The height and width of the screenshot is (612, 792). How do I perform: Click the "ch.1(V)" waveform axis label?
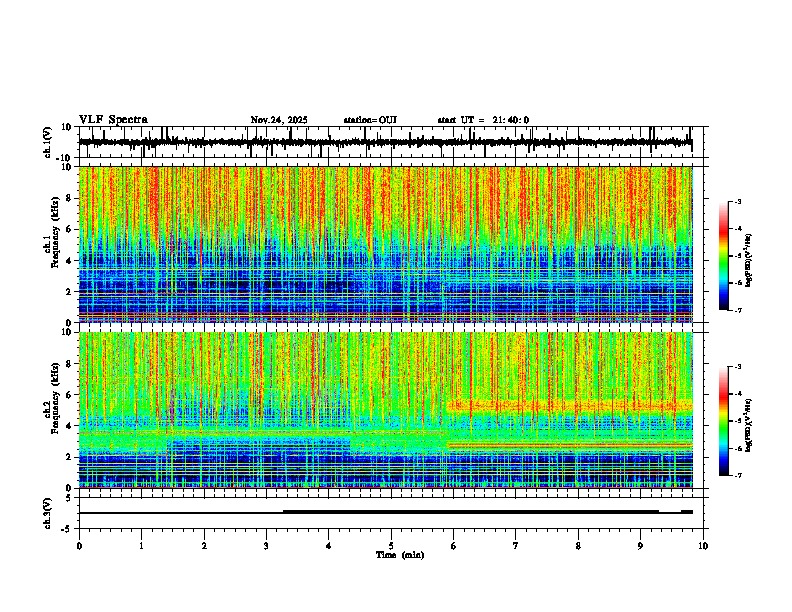[48, 142]
